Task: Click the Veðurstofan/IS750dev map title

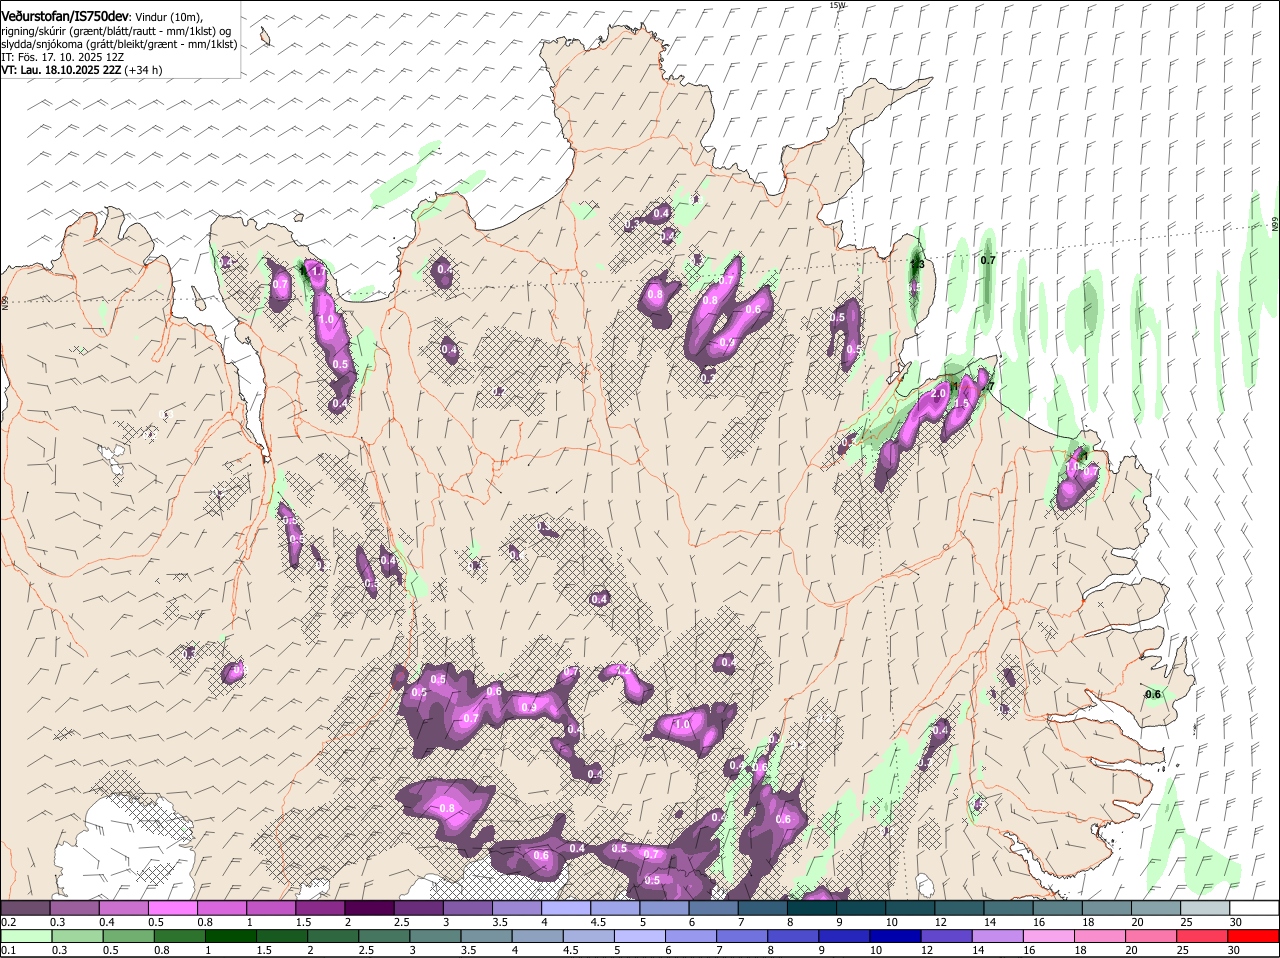Action: click(x=65, y=17)
